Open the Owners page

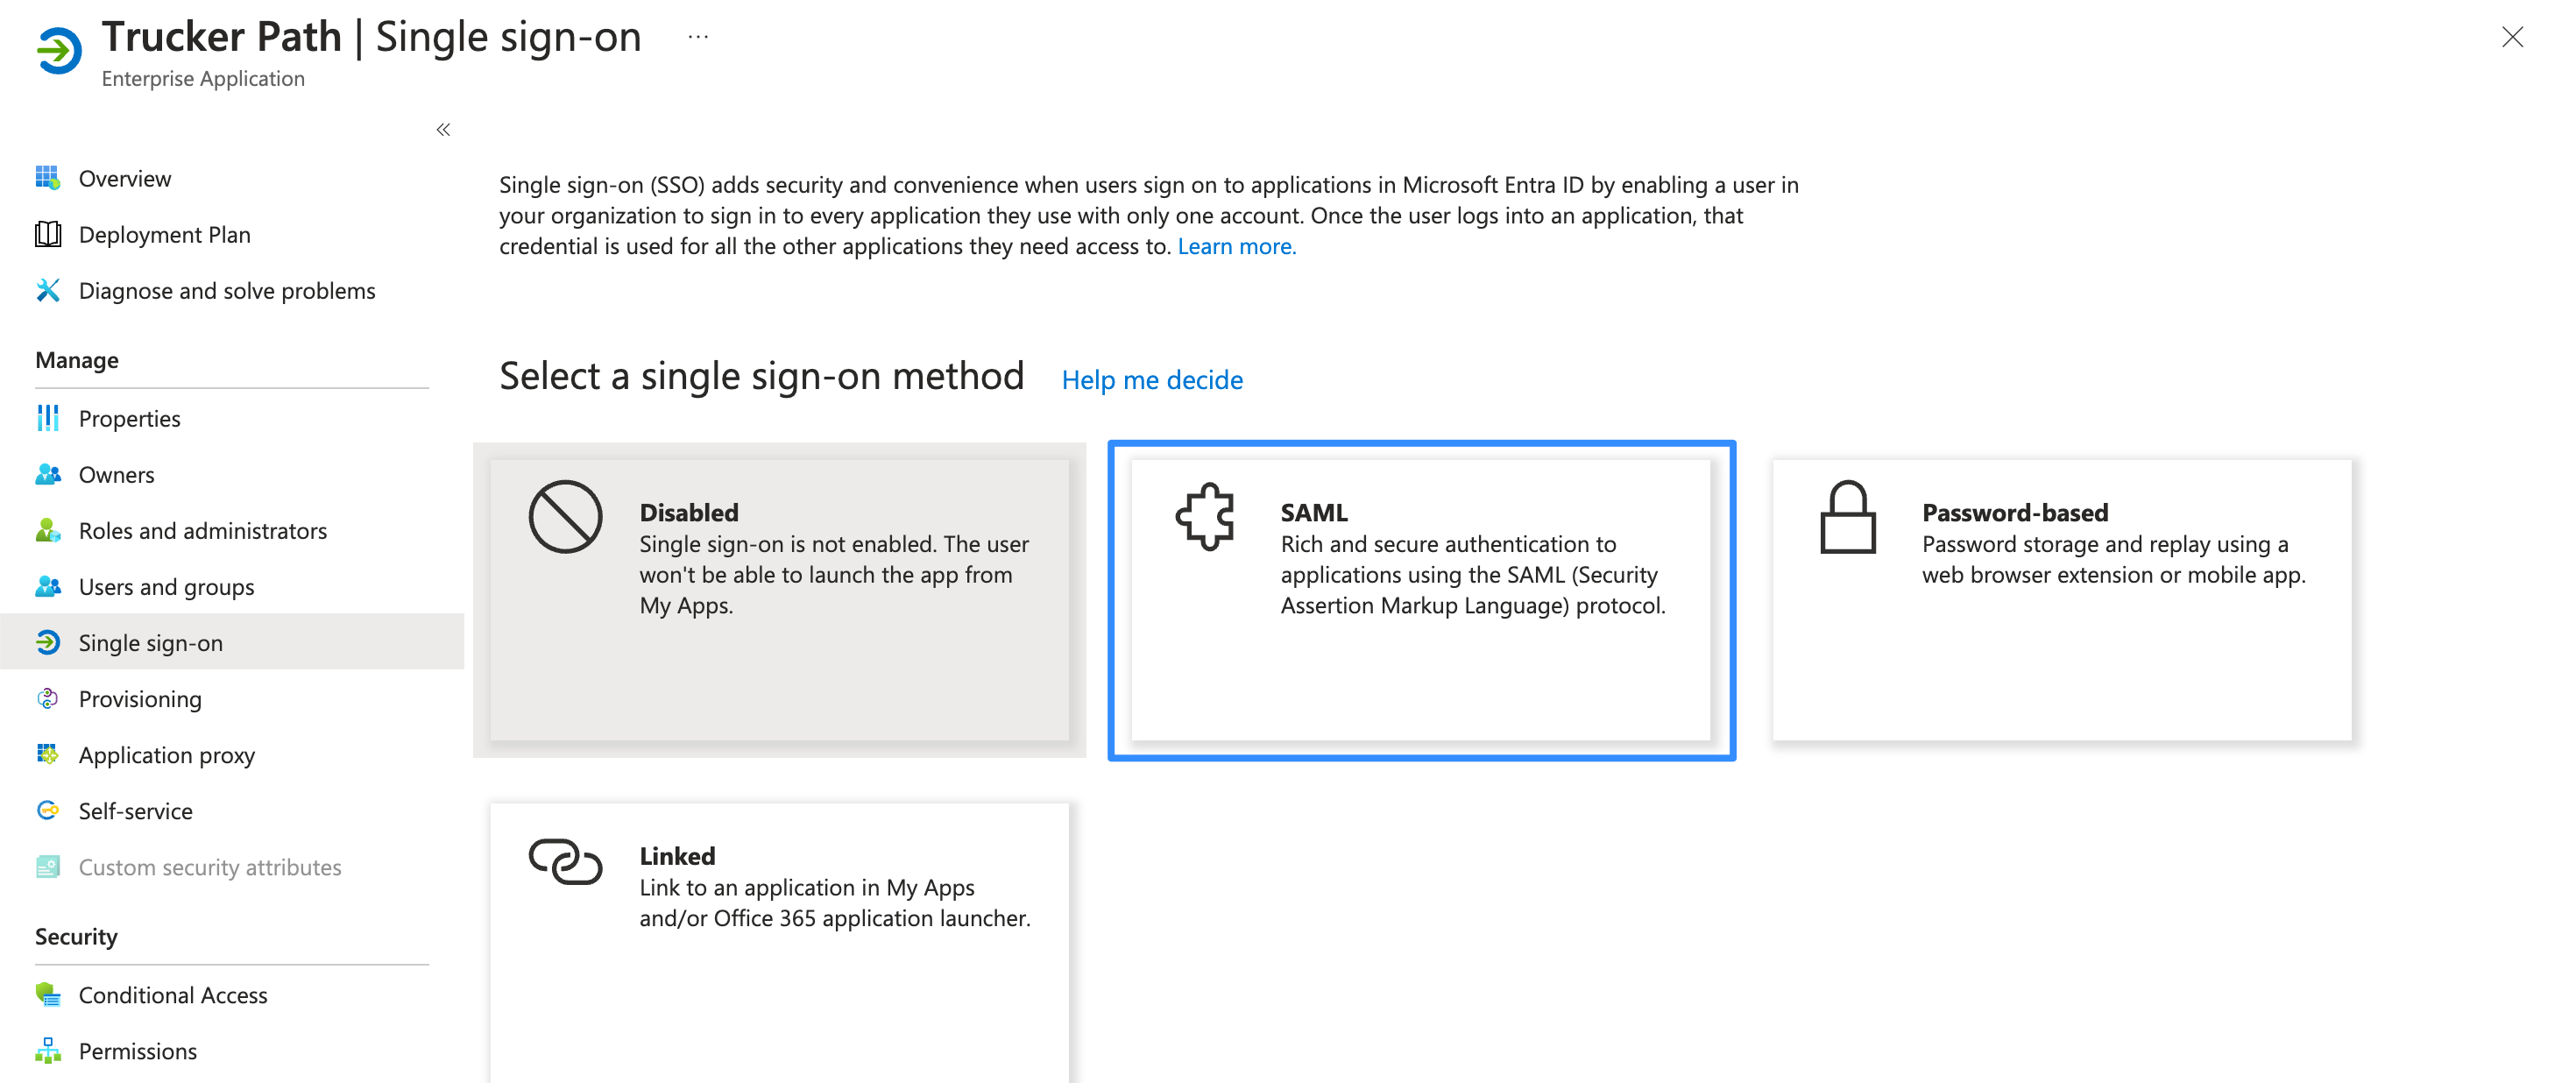(116, 475)
